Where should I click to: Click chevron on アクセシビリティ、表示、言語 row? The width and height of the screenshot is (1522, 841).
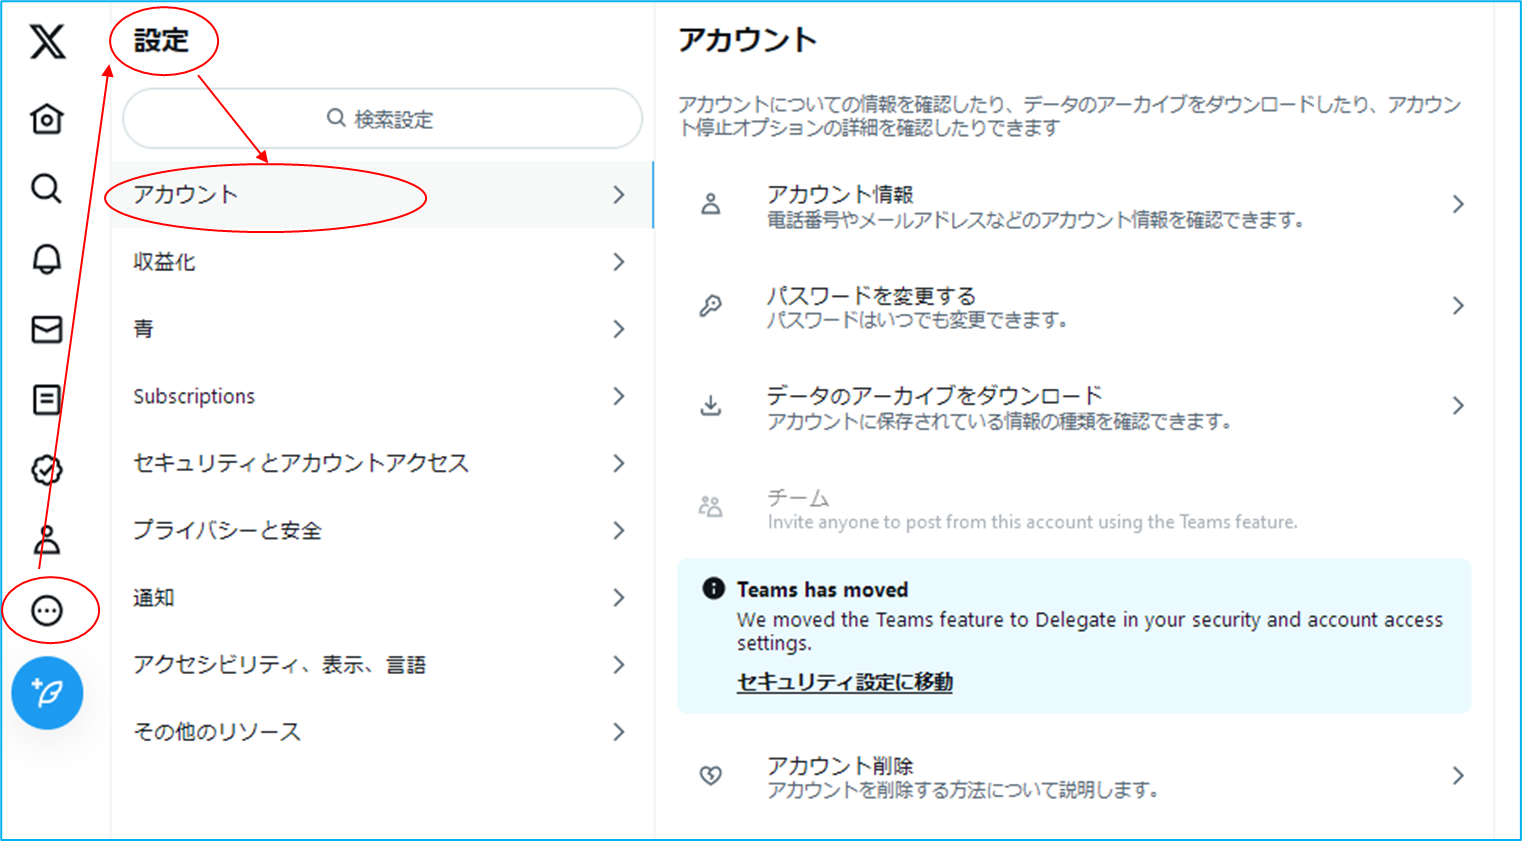pyautogui.click(x=619, y=664)
